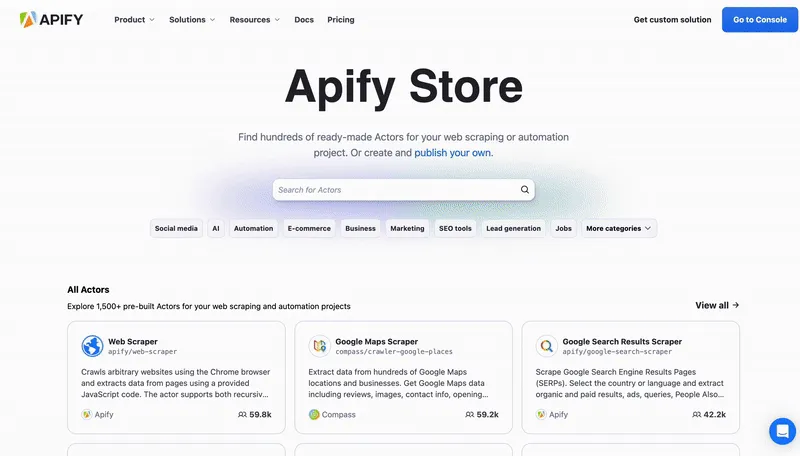Click the Web Scraper globe icon
This screenshot has width=800, height=456.
(x=92, y=346)
